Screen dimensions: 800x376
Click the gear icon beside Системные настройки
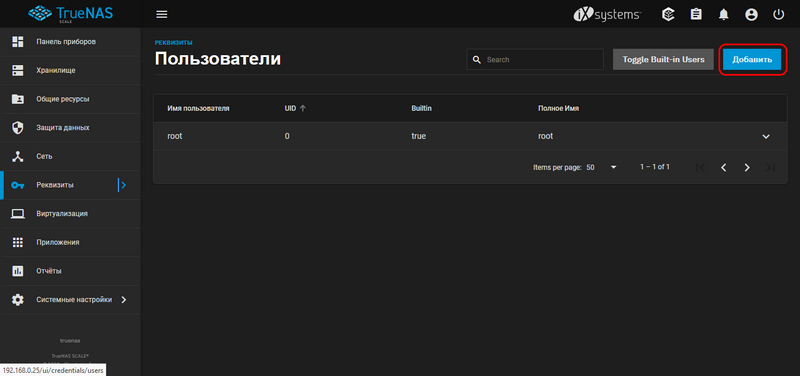point(18,299)
